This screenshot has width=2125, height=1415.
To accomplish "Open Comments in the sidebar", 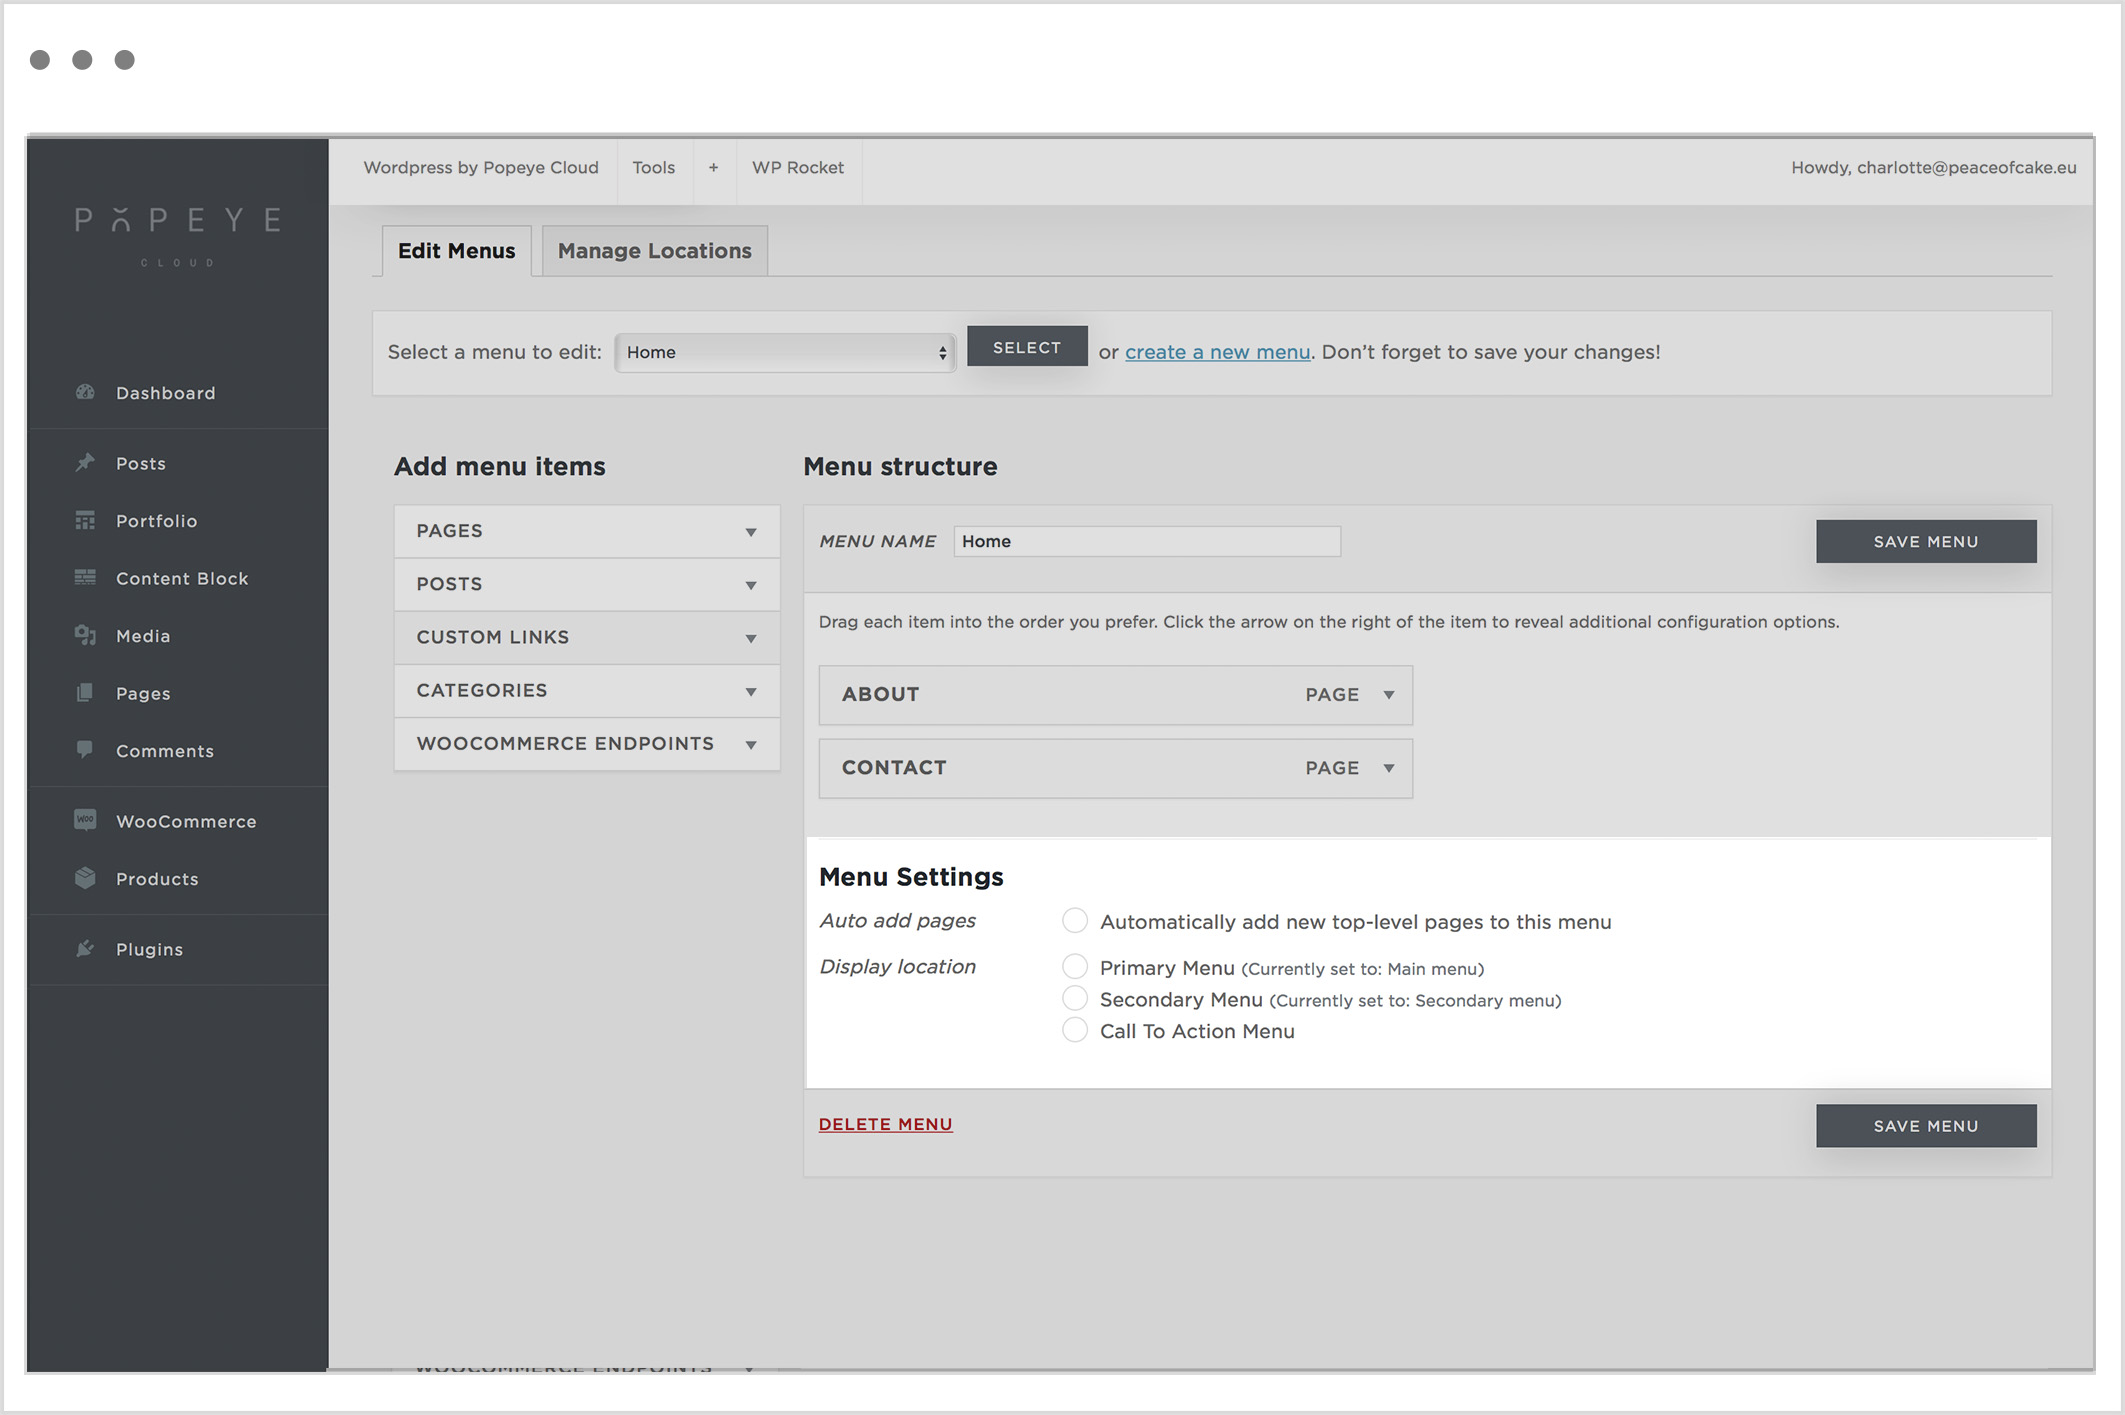I will click(165, 751).
